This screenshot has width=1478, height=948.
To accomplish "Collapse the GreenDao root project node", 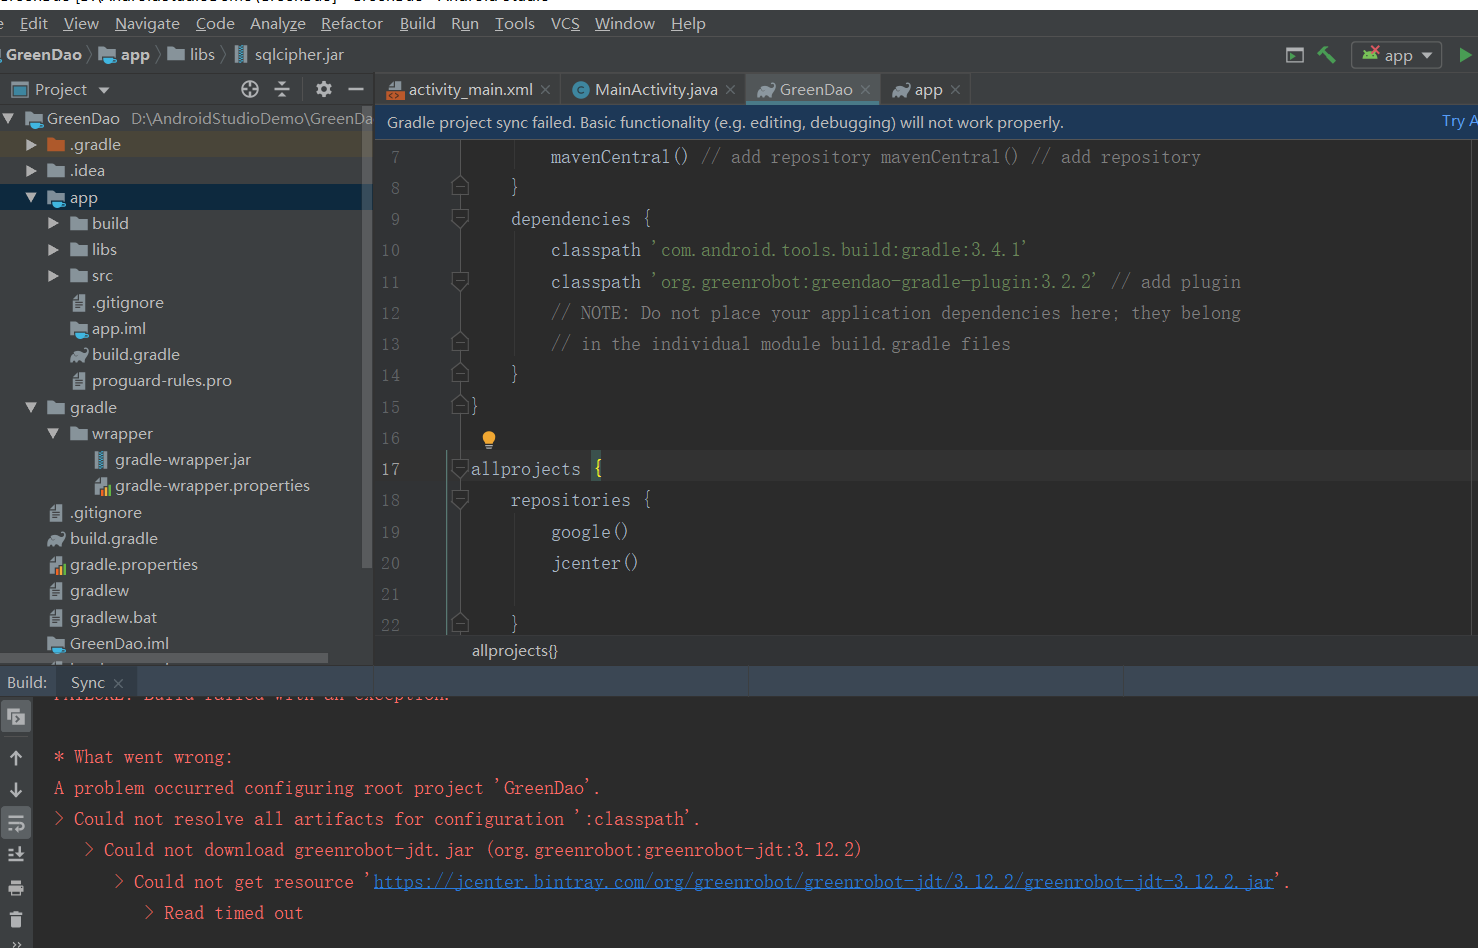I will click(x=8, y=118).
